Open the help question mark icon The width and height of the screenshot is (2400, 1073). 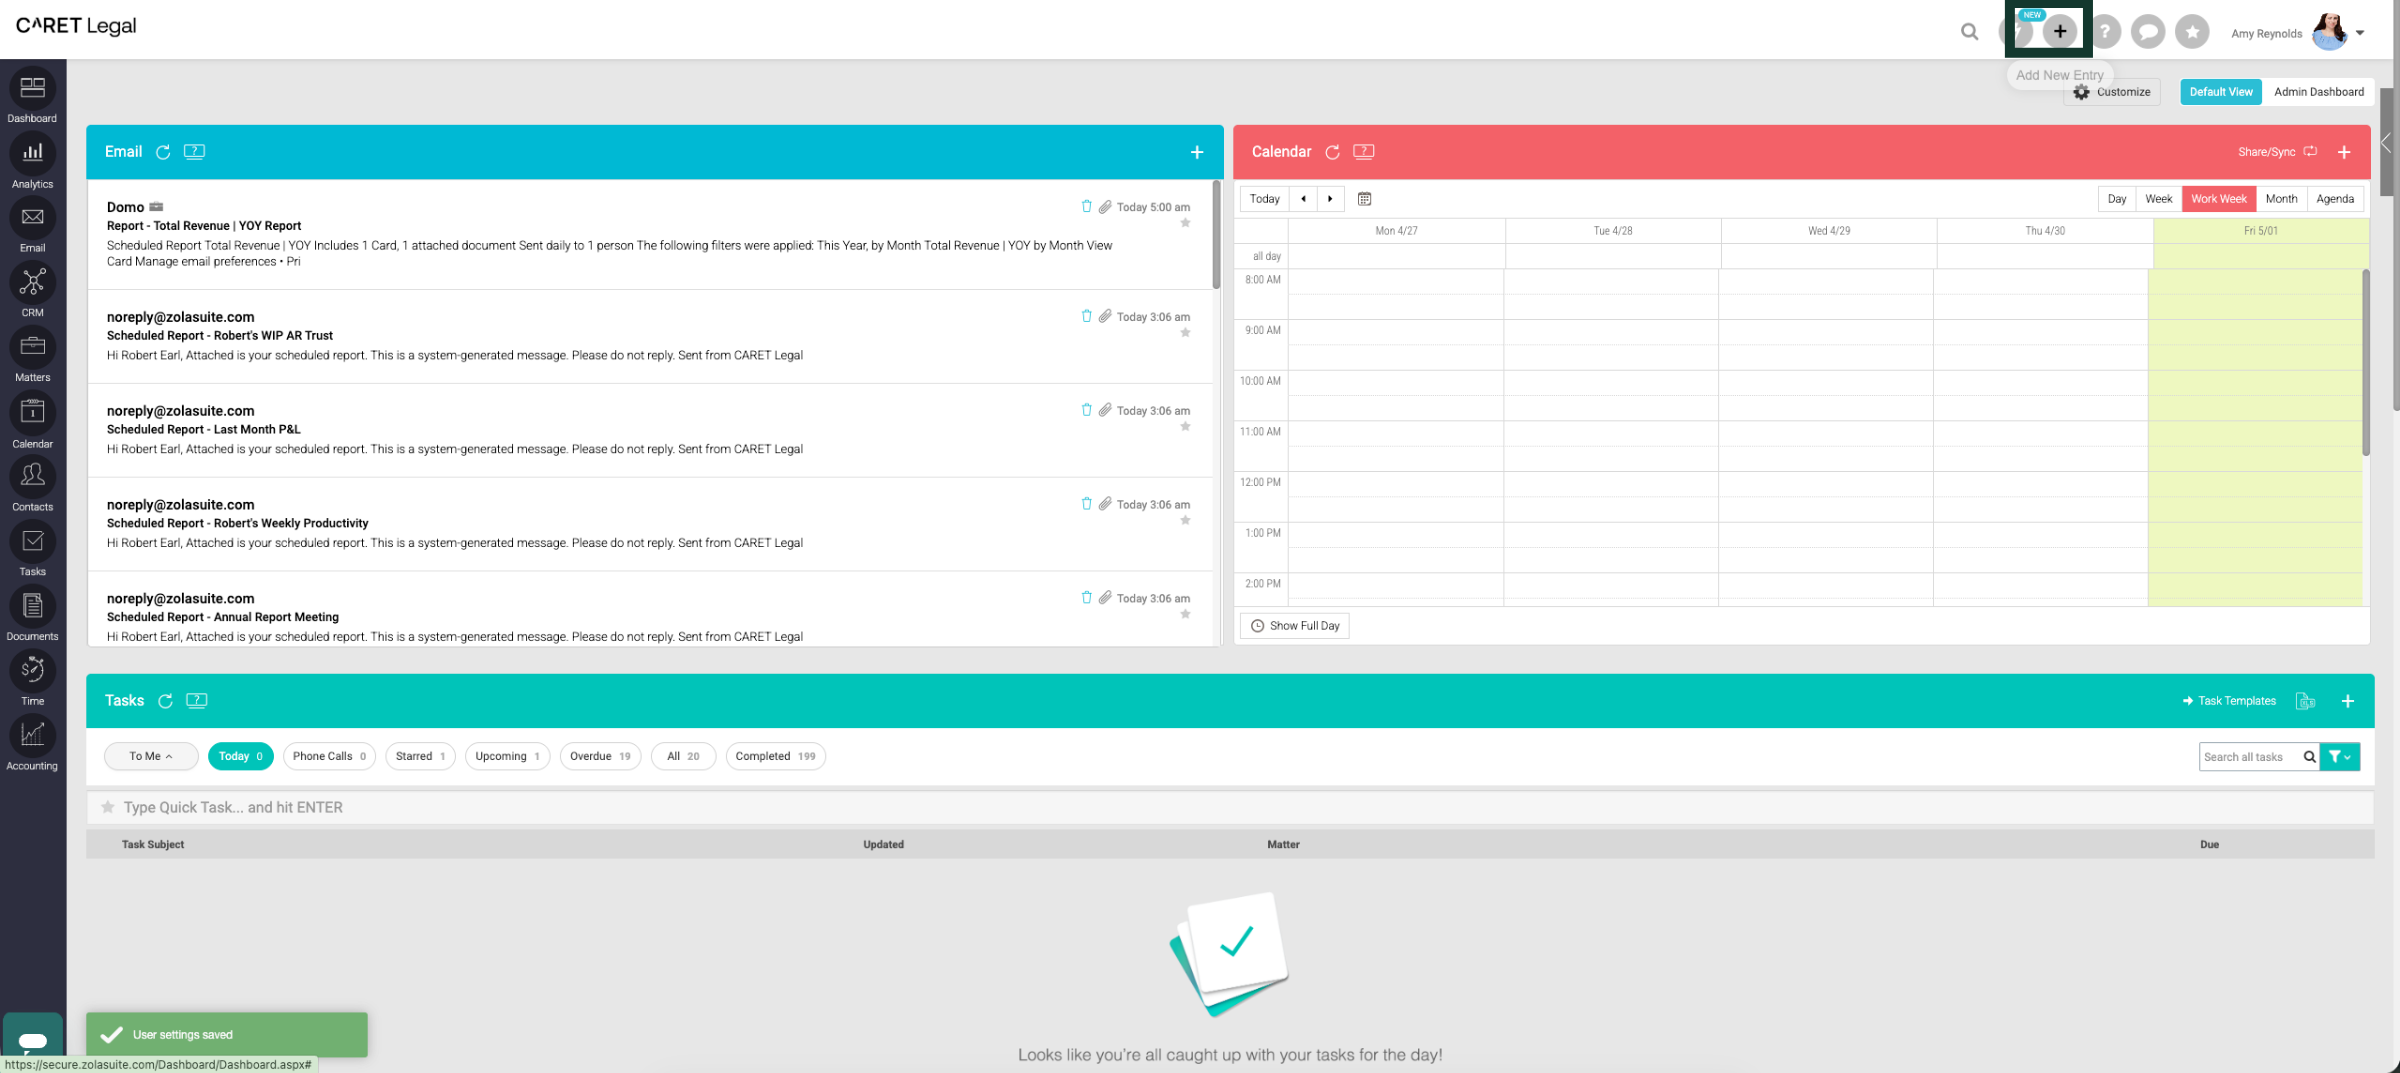2104,32
